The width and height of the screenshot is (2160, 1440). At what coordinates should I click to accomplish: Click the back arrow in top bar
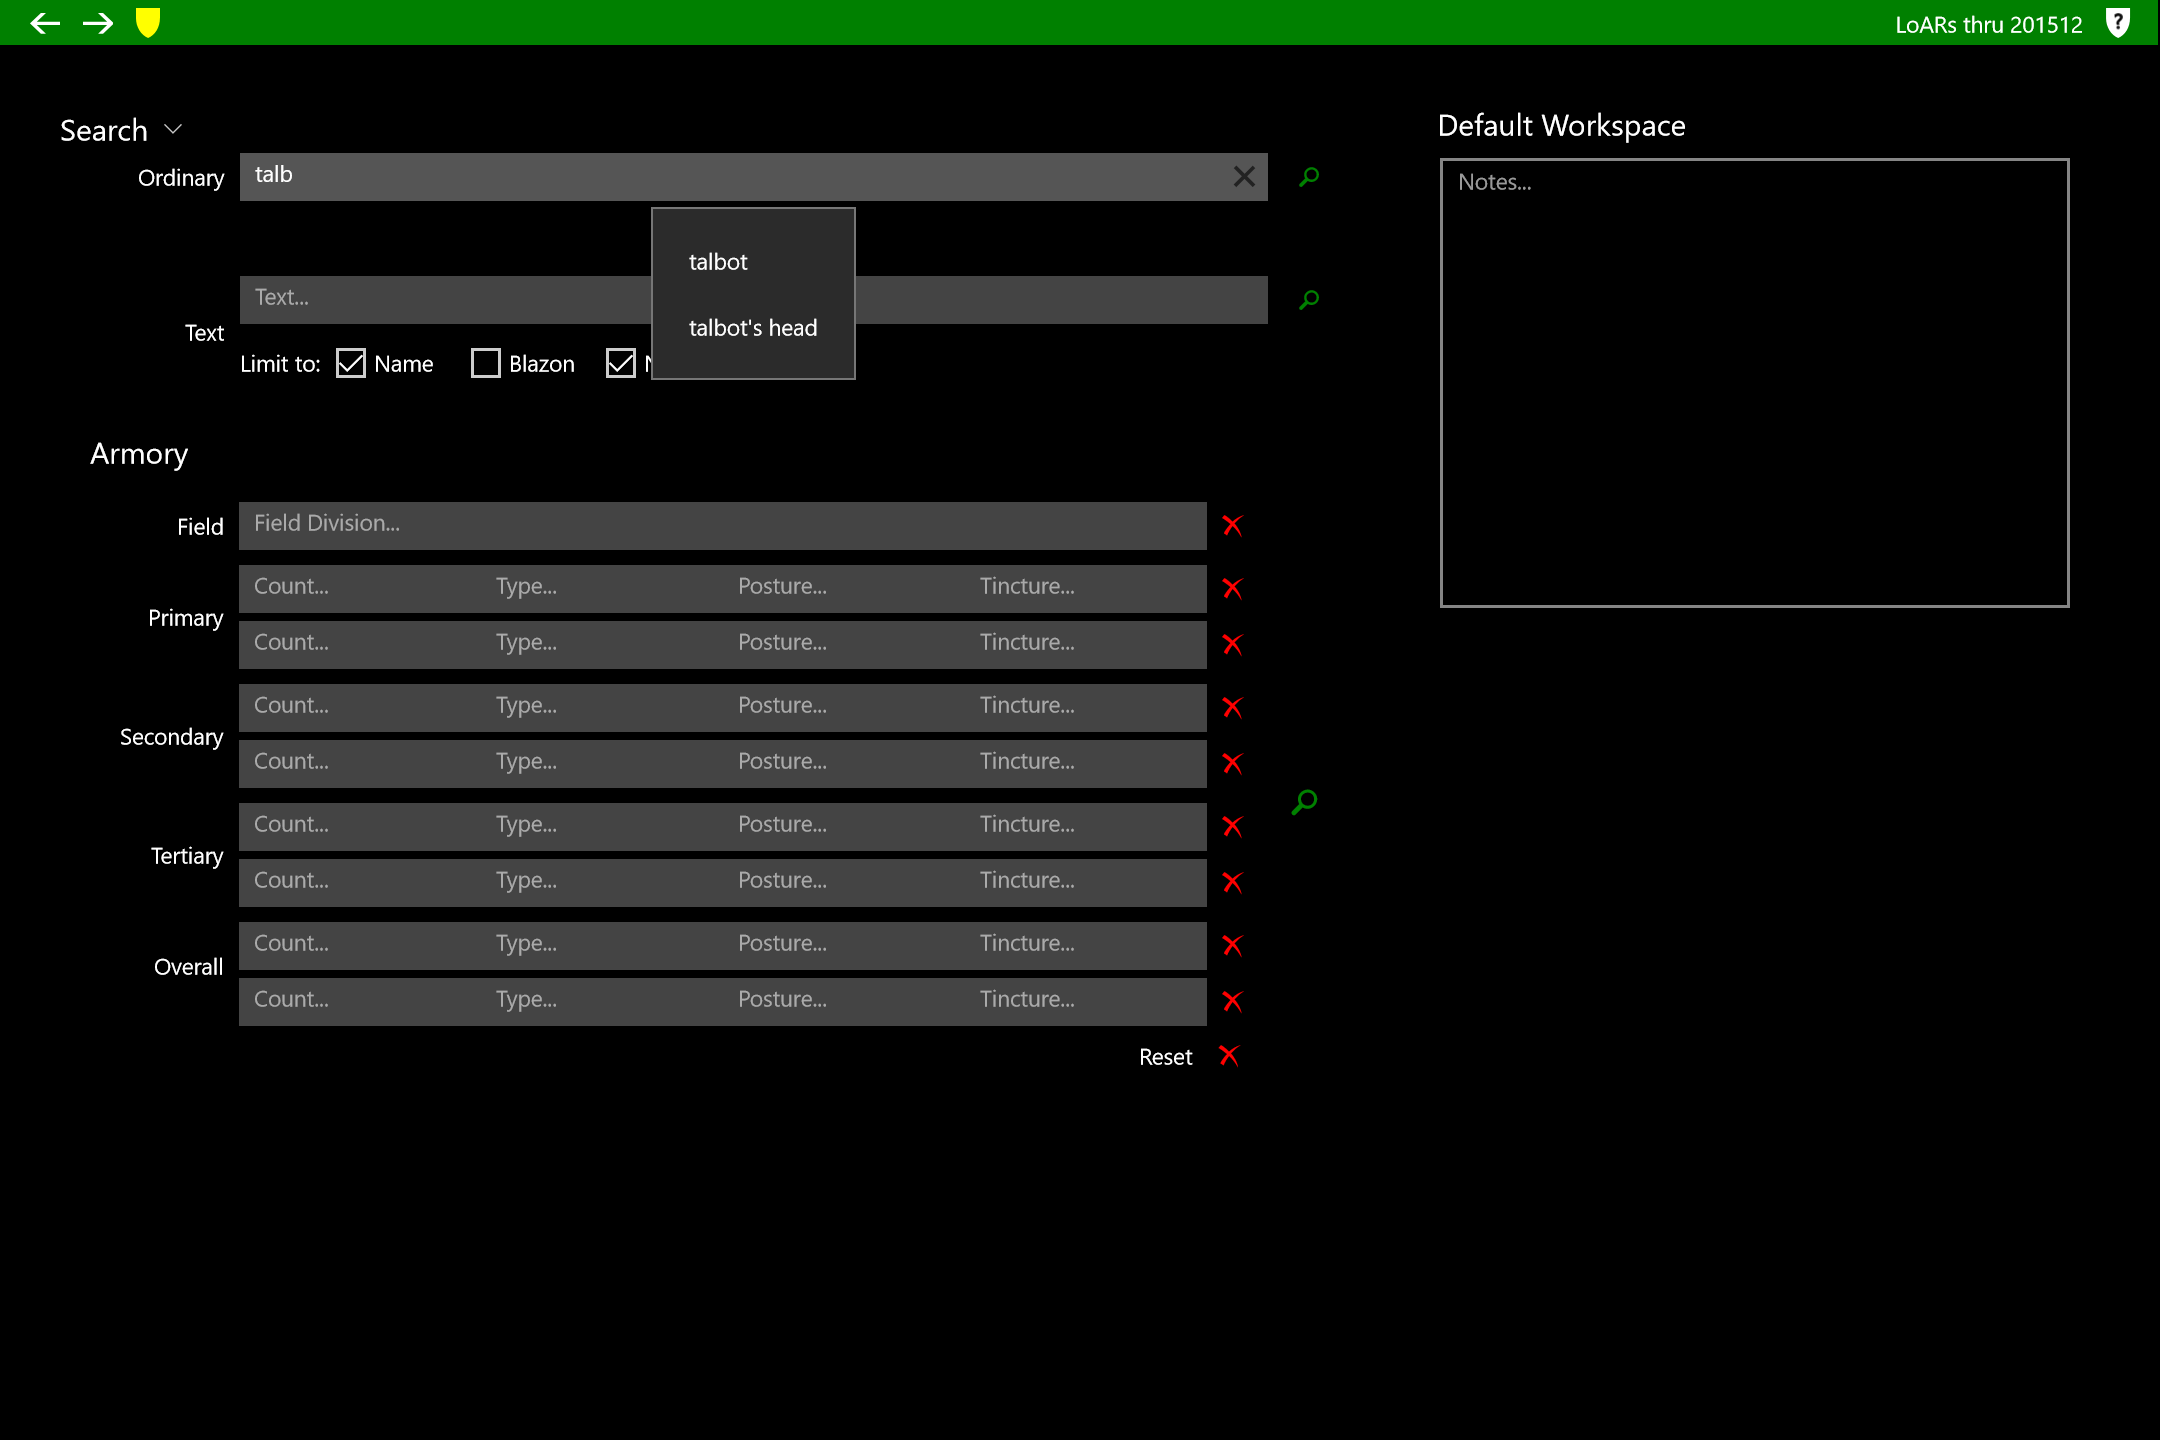pyautogui.click(x=45, y=23)
